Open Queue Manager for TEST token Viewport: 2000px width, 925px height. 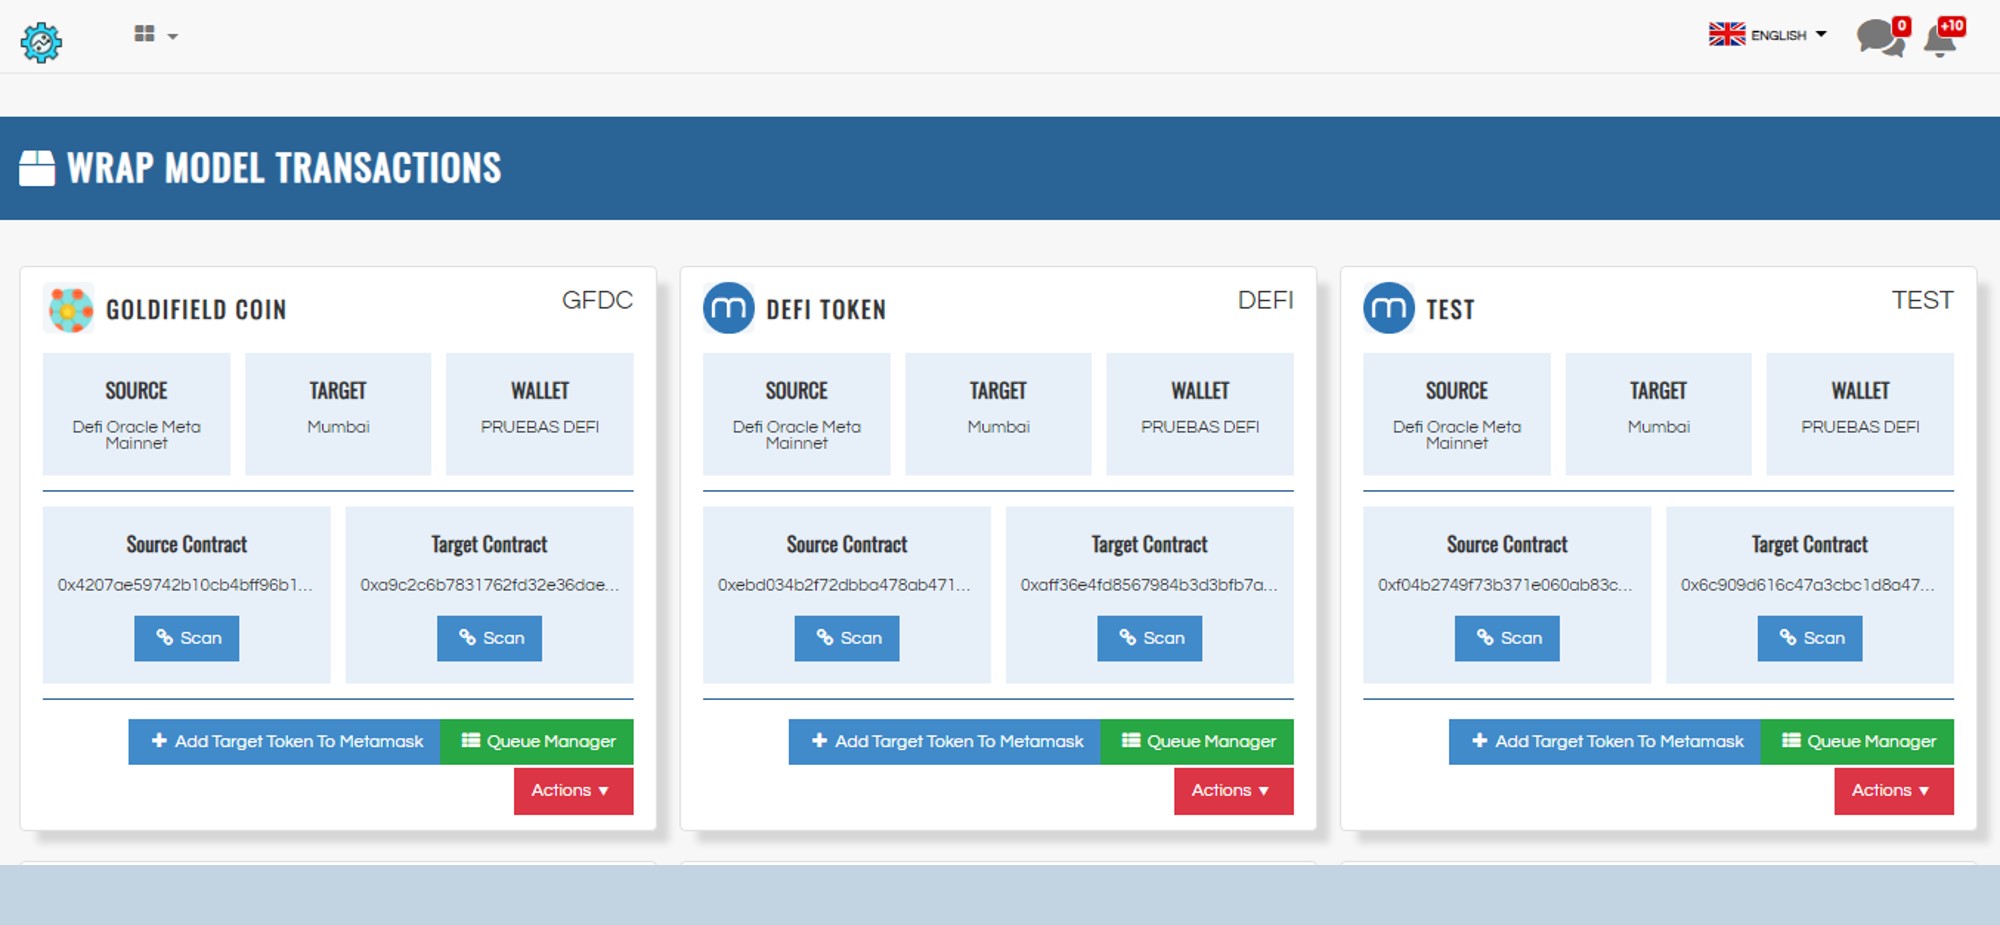coord(1857,742)
